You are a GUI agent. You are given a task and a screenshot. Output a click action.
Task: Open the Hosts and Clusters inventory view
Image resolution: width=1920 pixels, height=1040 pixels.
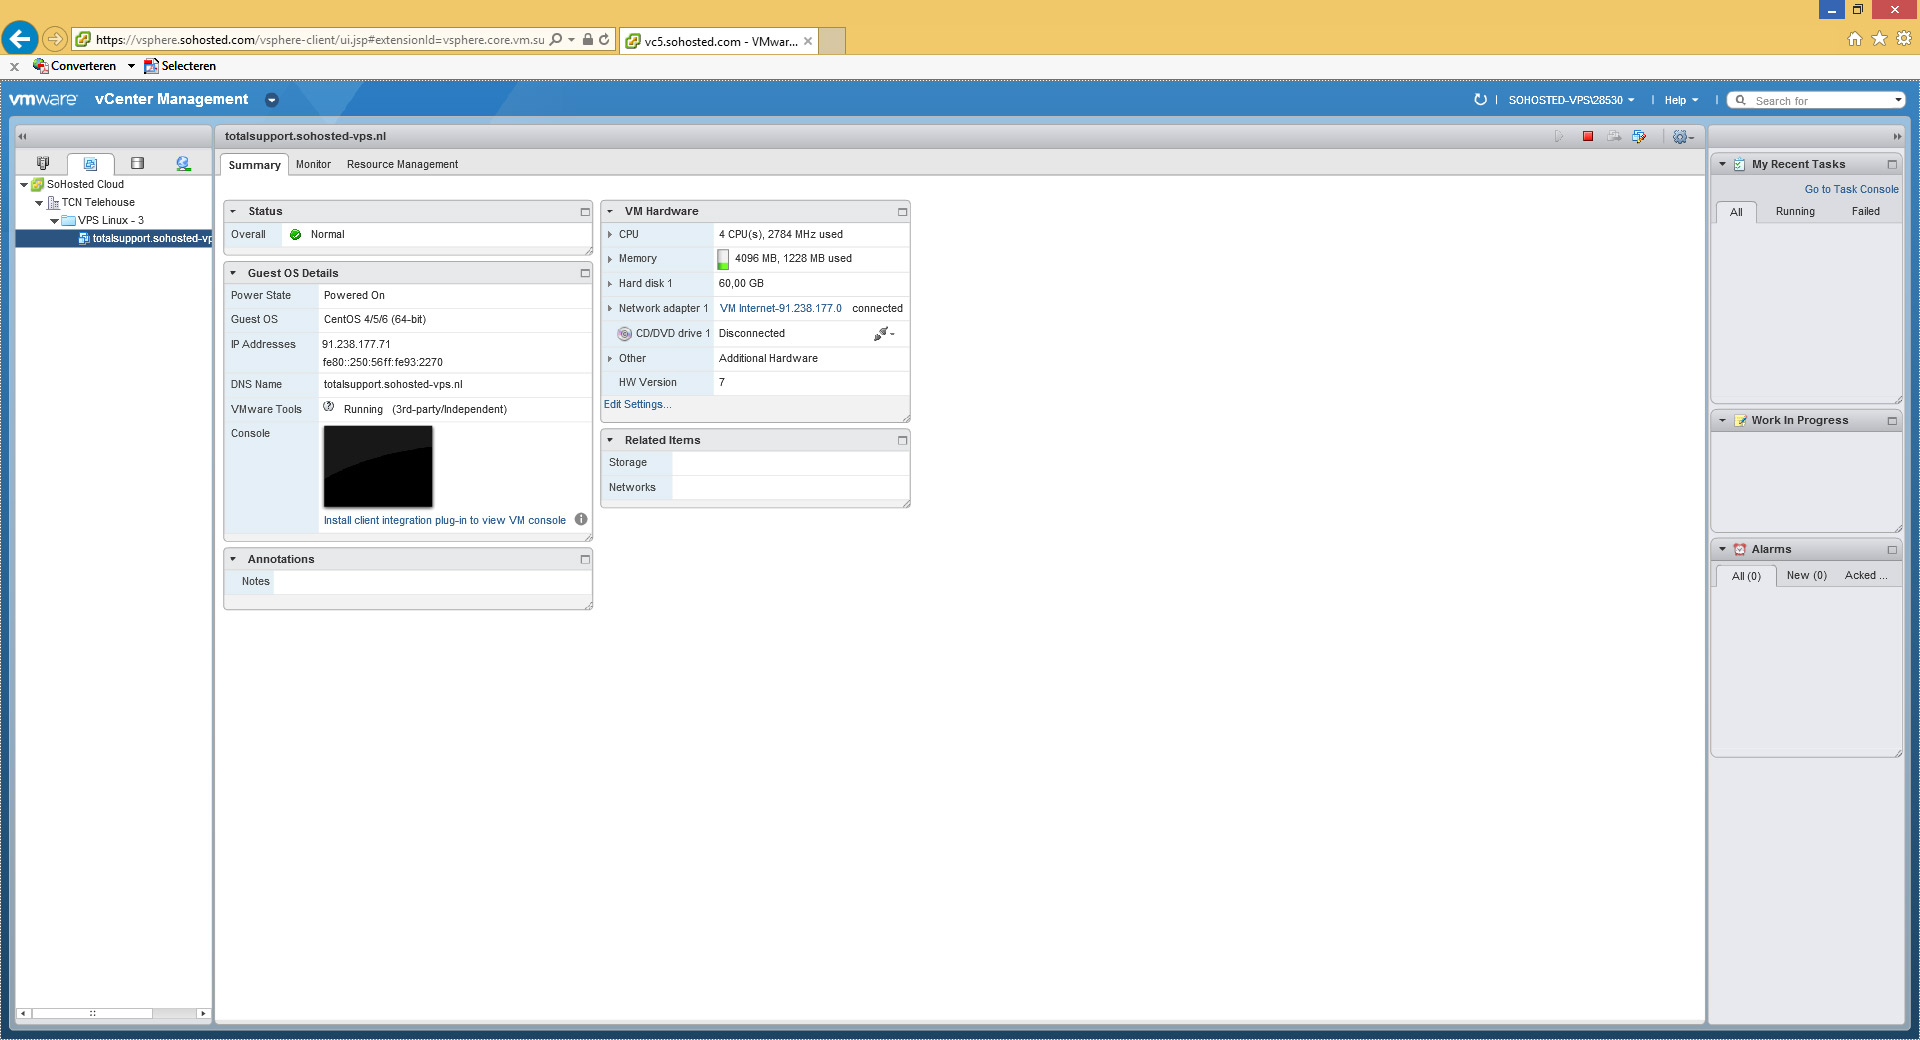pyautogui.click(x=43, y=163)
